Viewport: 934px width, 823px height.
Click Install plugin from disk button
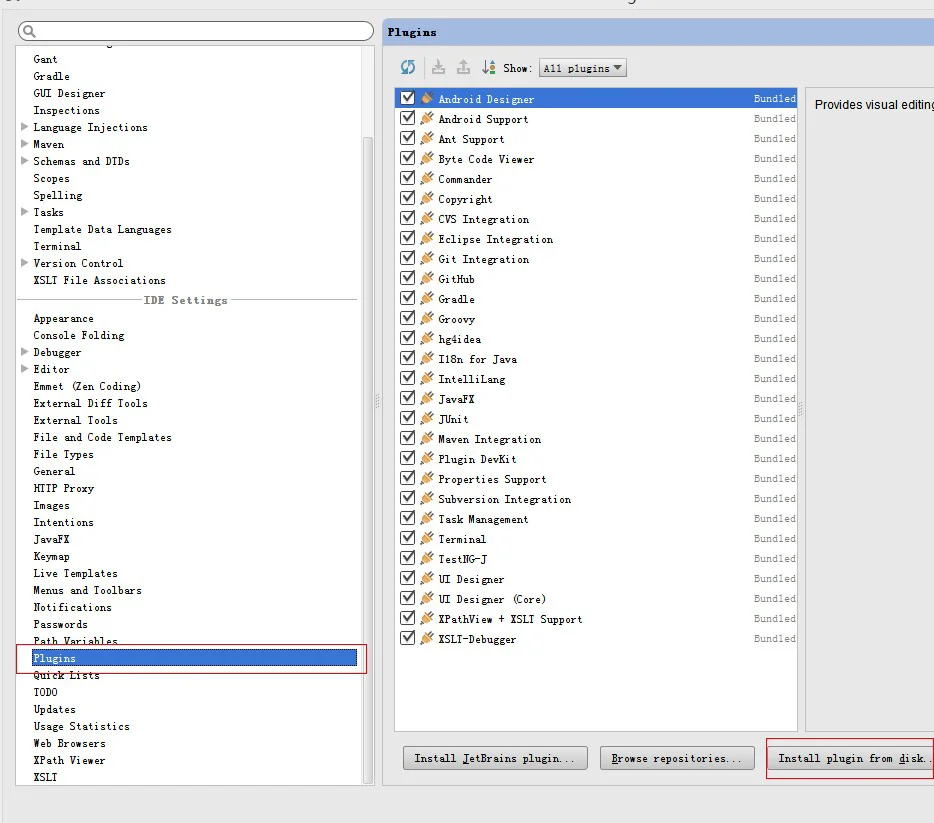[852, 758]
